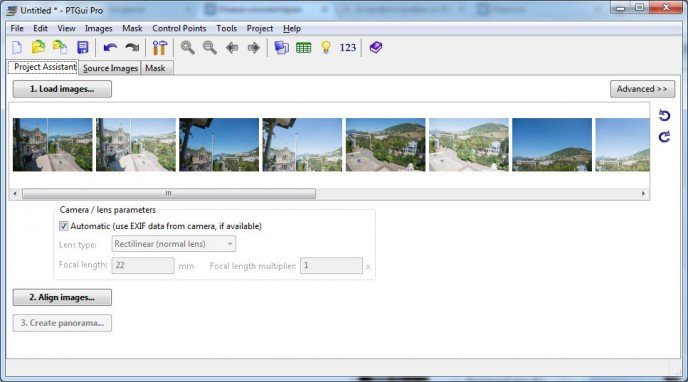688x382 pixels.
Task: Switch to the Source Images tab
Action: point(111,68)
